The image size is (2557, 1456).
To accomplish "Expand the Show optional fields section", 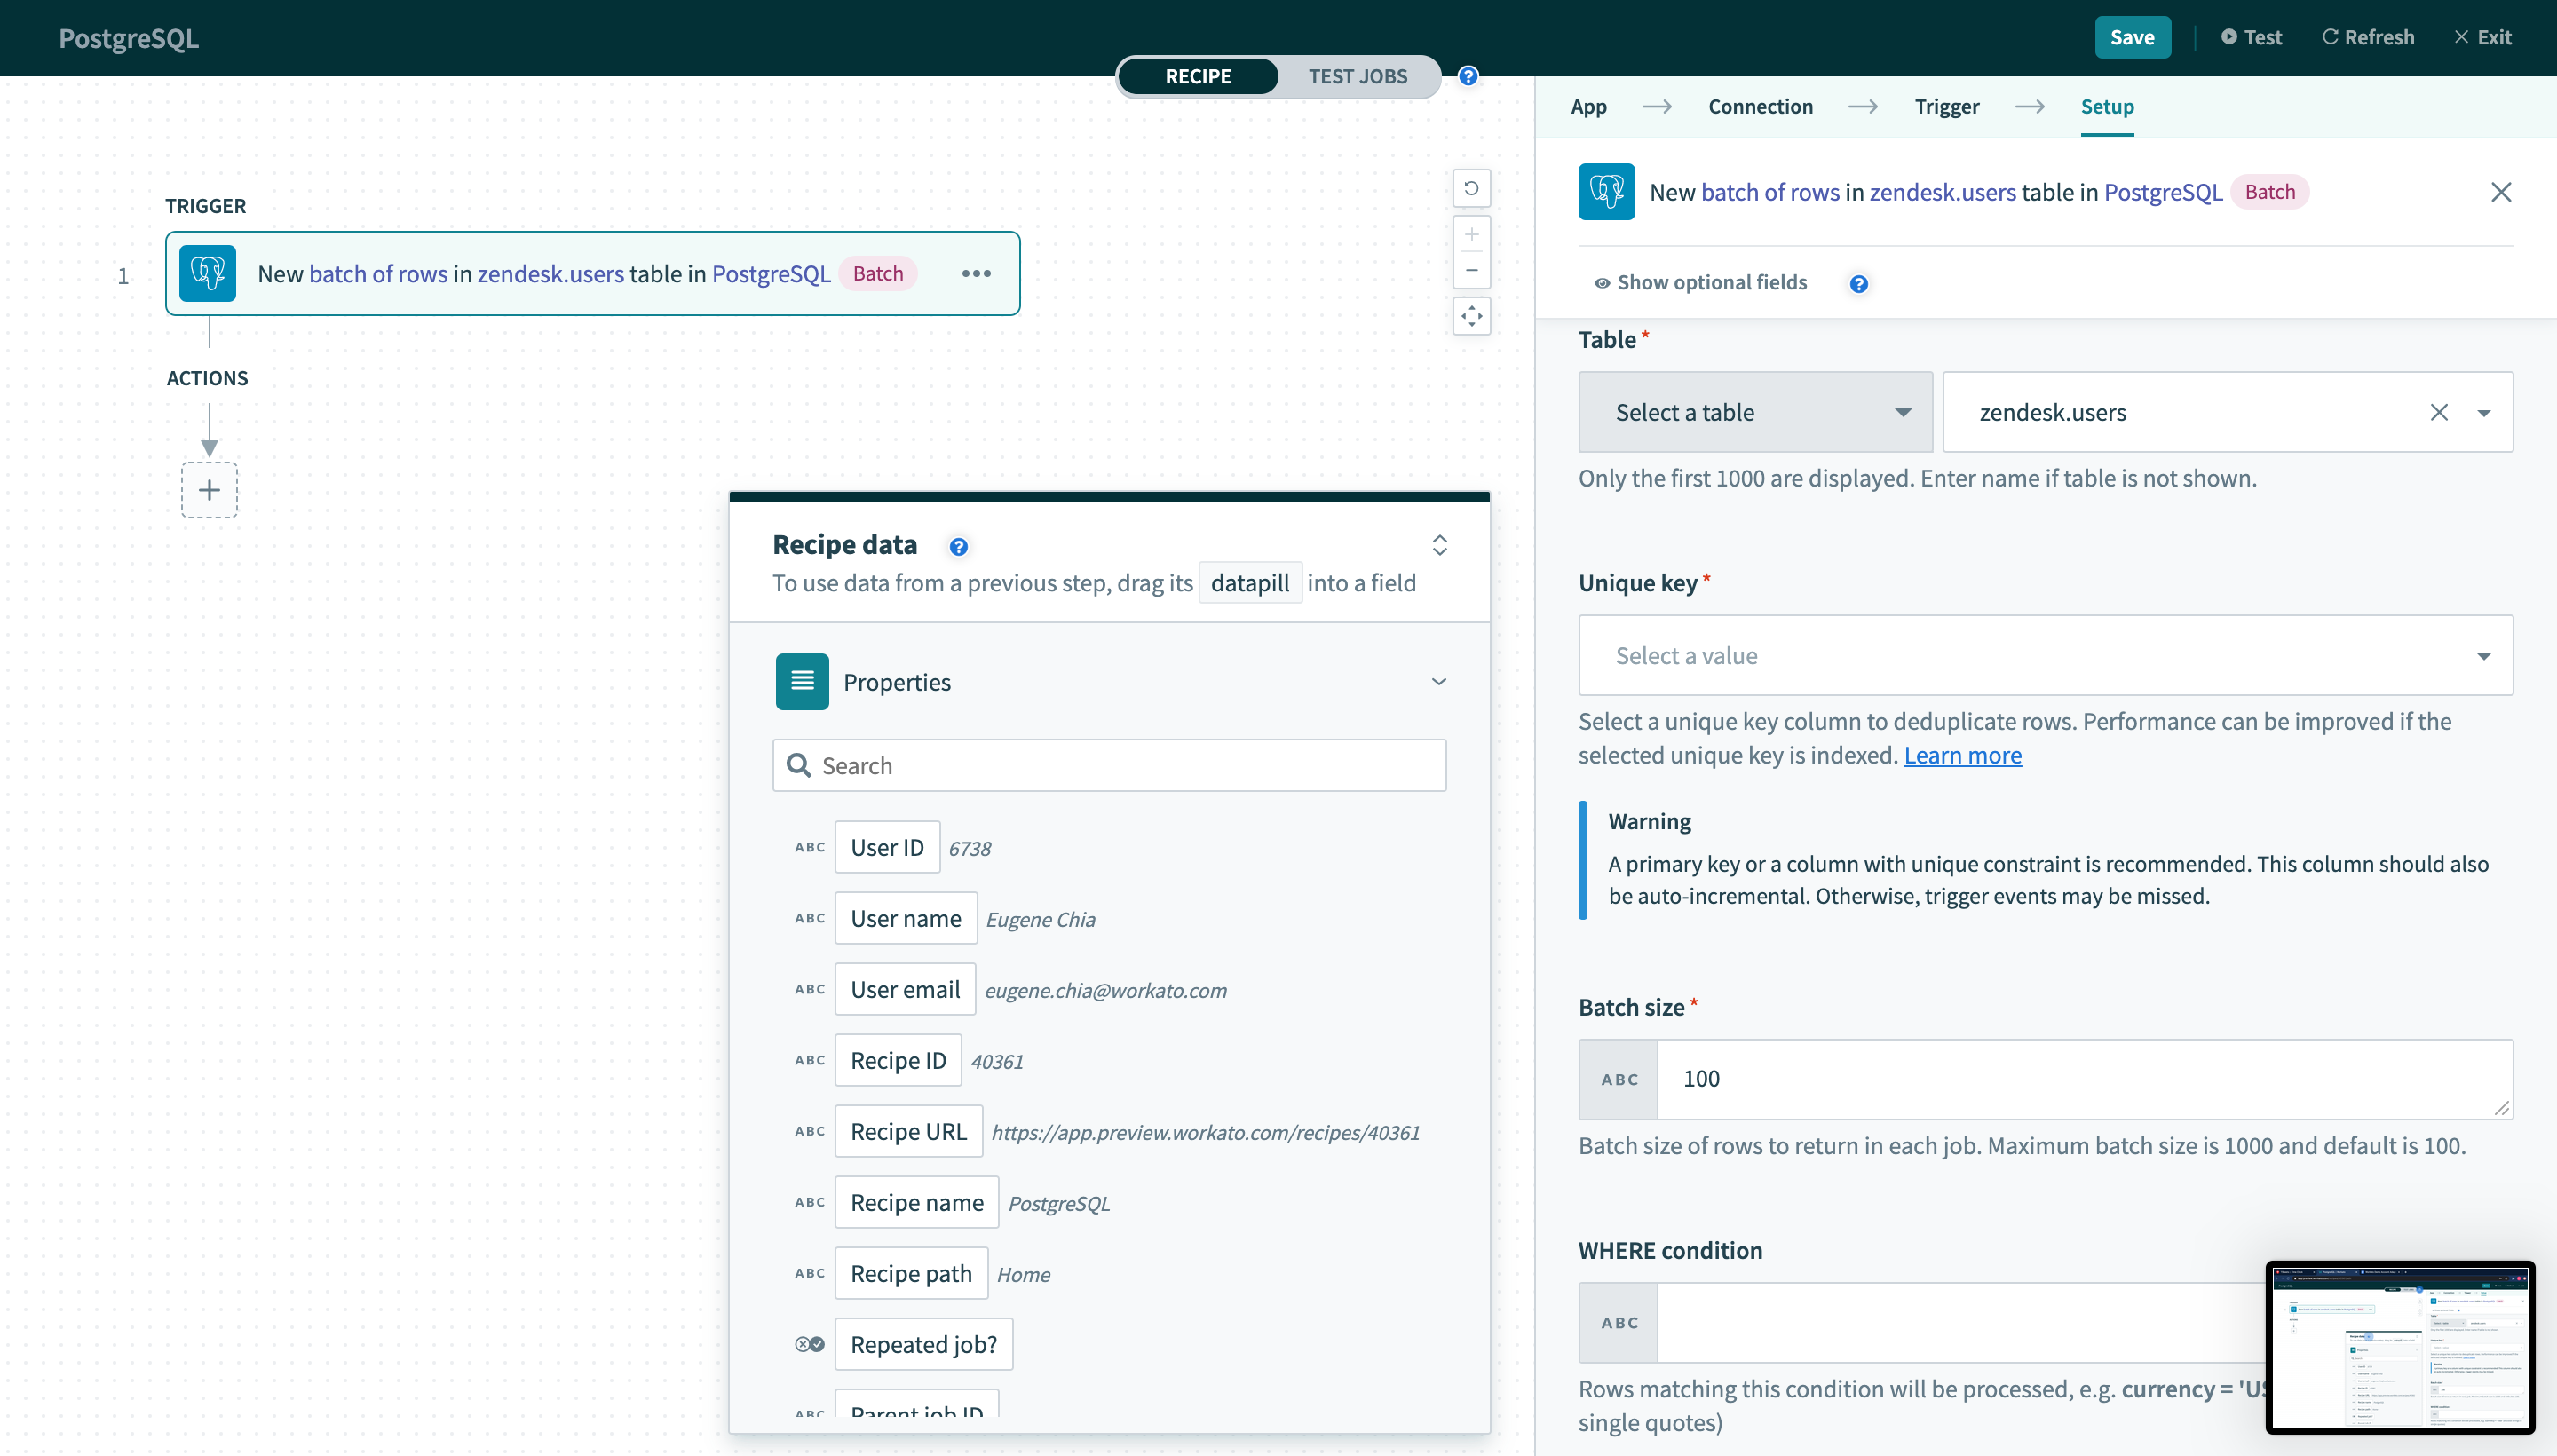I will point(1698,281).
